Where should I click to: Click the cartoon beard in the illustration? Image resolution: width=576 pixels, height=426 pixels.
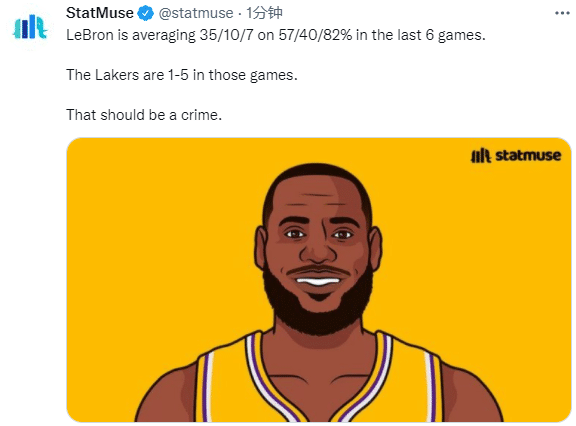[x=318, y=307]
